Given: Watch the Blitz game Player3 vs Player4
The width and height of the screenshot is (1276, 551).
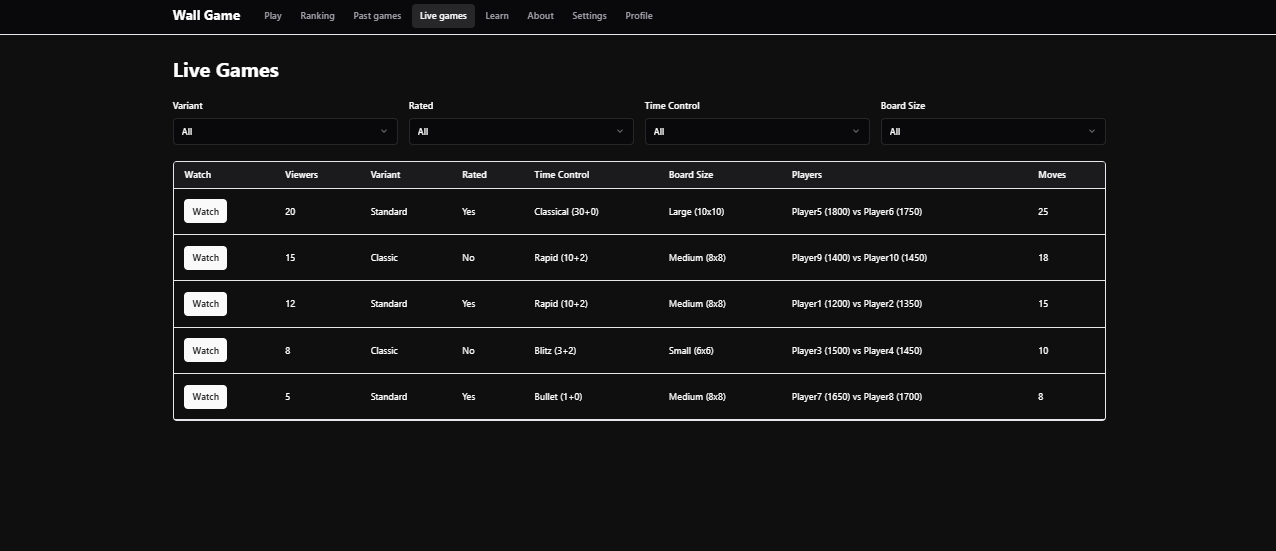Looking at the screenshot, I should tap(205, 350).
